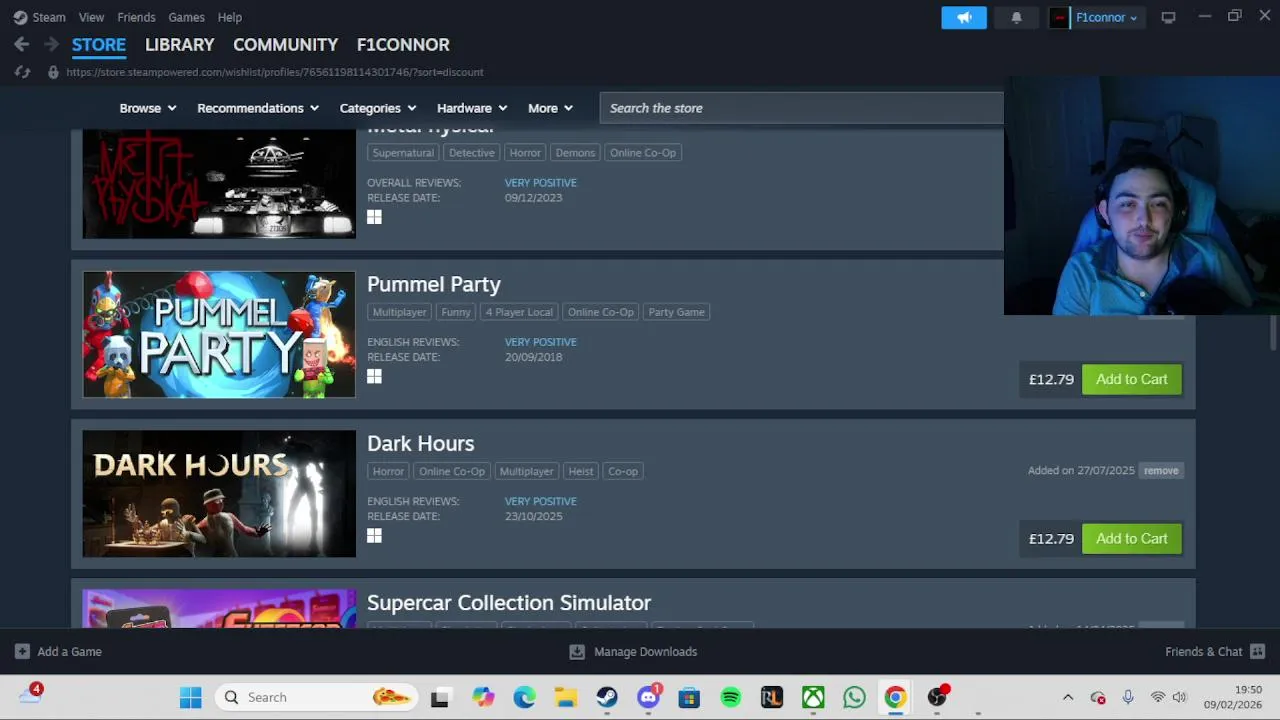The image size is (1280, 720).
Task: Remove Dark Hours from wishlist
Action: click(1161, 471)
